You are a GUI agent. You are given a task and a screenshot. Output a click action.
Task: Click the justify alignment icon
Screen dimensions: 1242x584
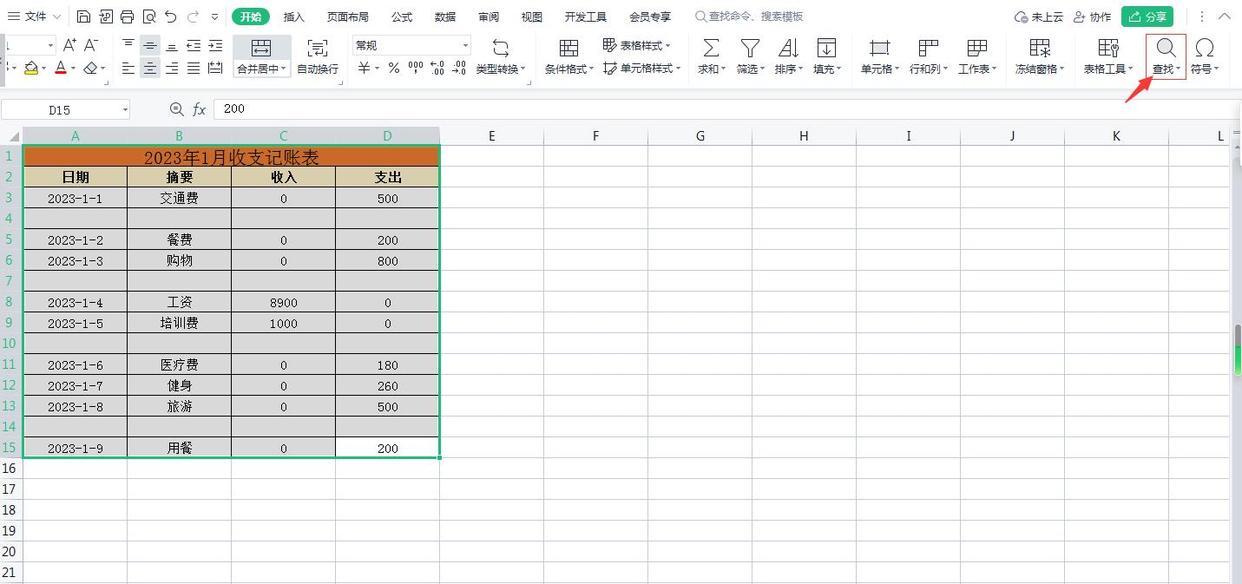pyautogui.click(x=194, y=68)
